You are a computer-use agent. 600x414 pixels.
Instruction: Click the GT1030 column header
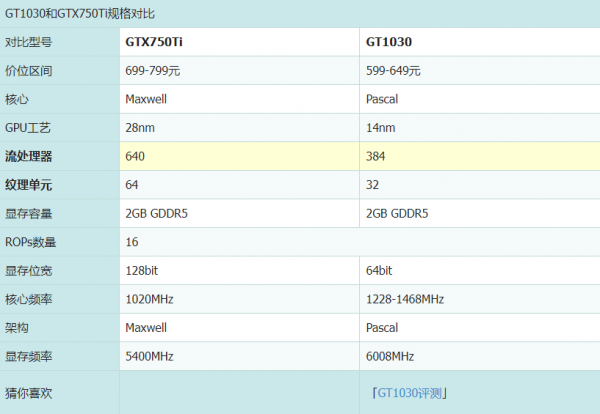point(389,43)
